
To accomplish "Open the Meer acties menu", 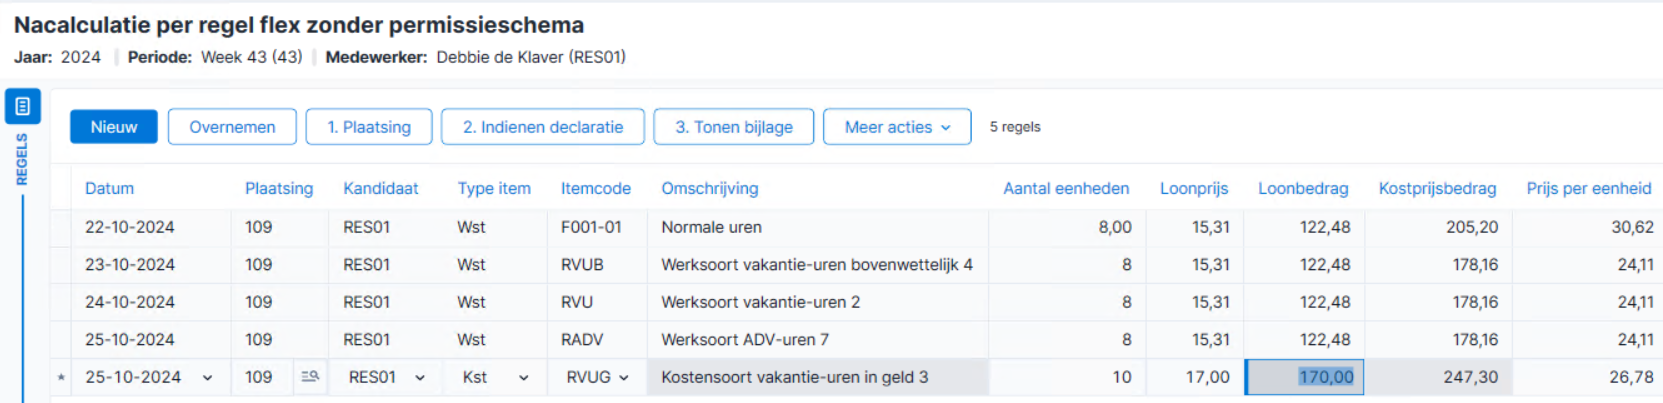I will pyautogui.click(x=897, y=127).
